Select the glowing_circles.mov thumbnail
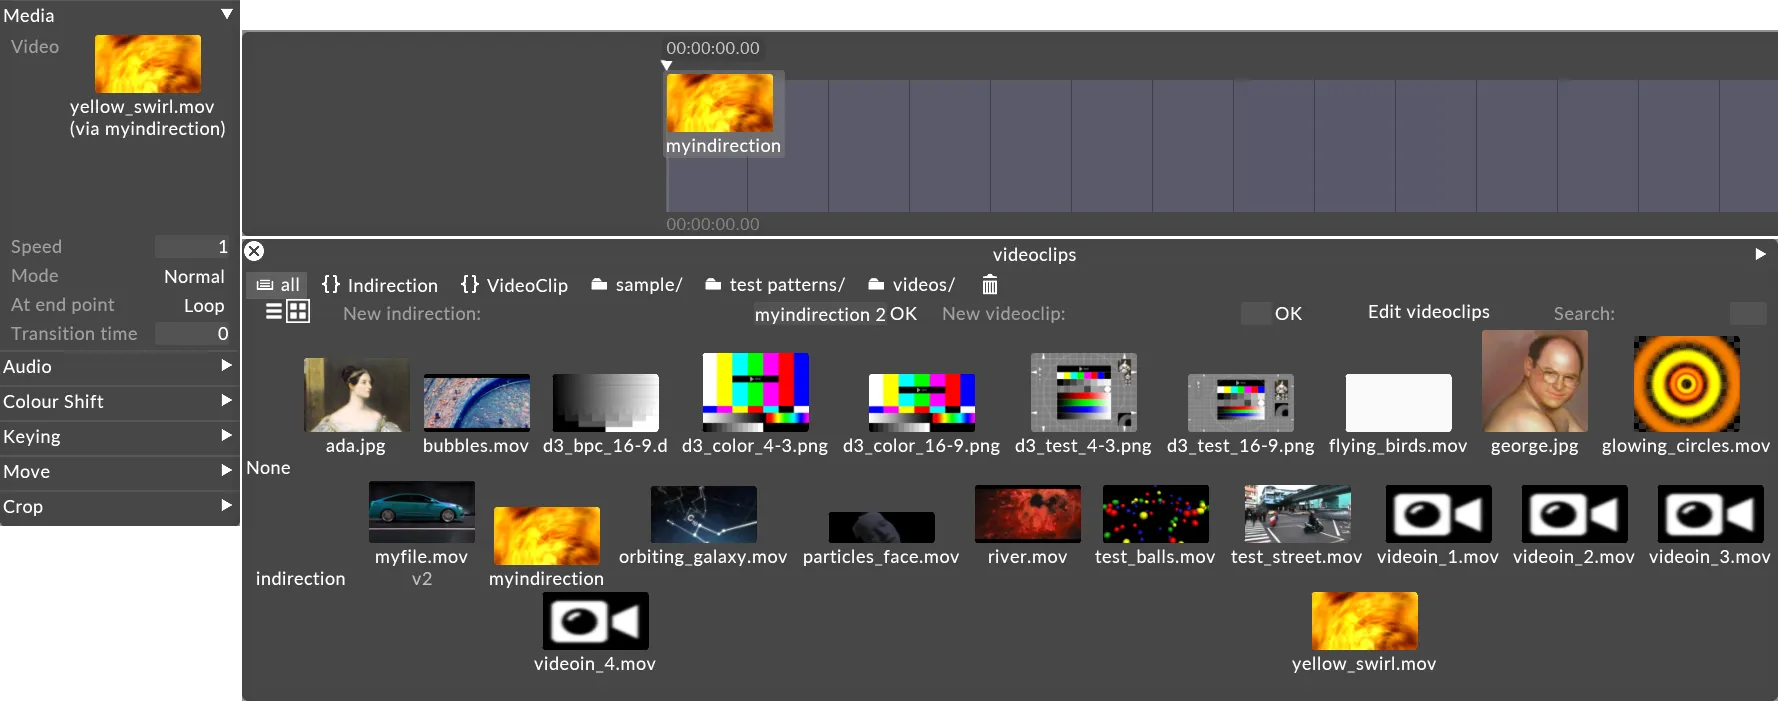Image resolution: width=1778 pixels, height=701 pixels. tap(1686, 384)
